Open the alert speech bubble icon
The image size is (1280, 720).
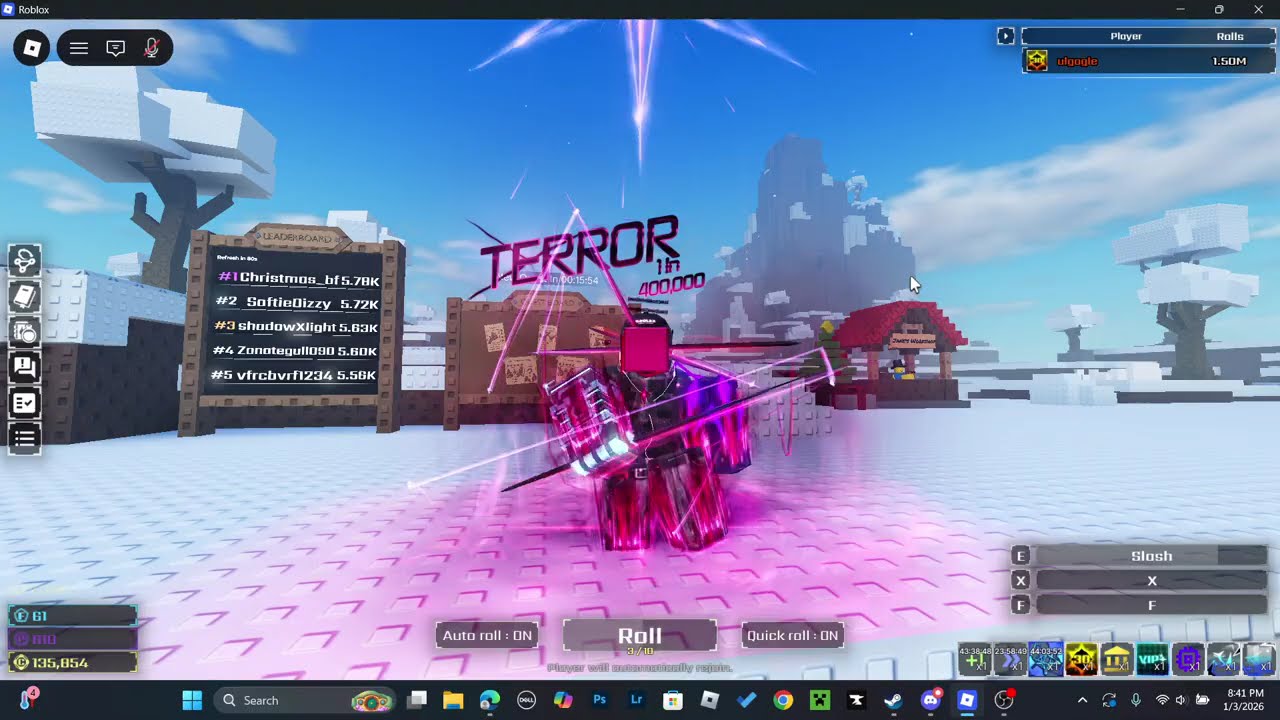tap(25, 367)
